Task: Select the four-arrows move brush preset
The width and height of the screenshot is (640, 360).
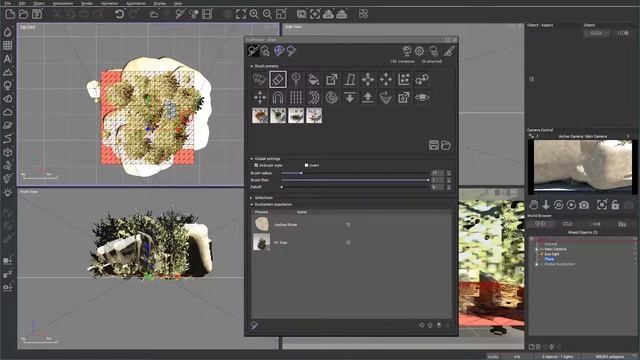Action: pyautogui.click(x=368, y=79)
